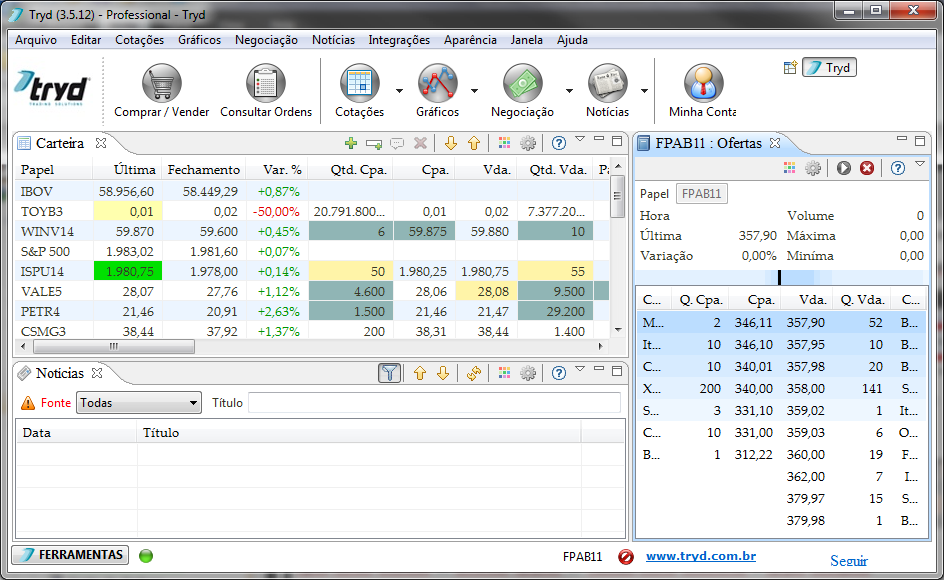This screenshot has height=580, width=944.
Task: Click red blocked icon in status bar
Action: pos(626,557)
